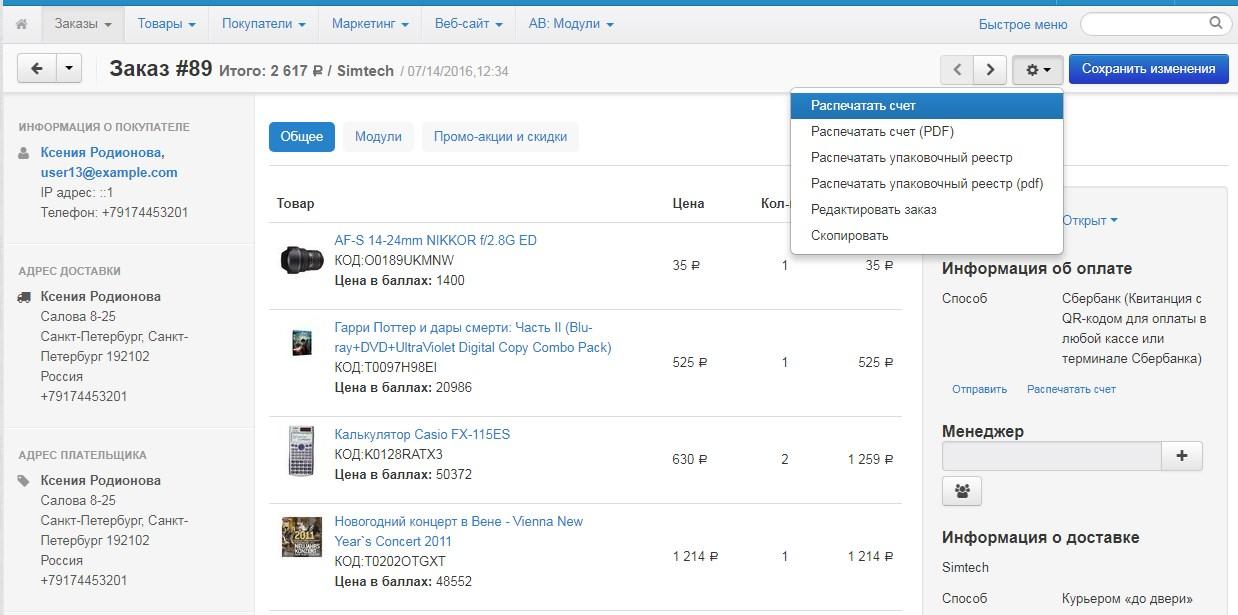
Task: Open the Заказы menu
Action: (83, 23)
